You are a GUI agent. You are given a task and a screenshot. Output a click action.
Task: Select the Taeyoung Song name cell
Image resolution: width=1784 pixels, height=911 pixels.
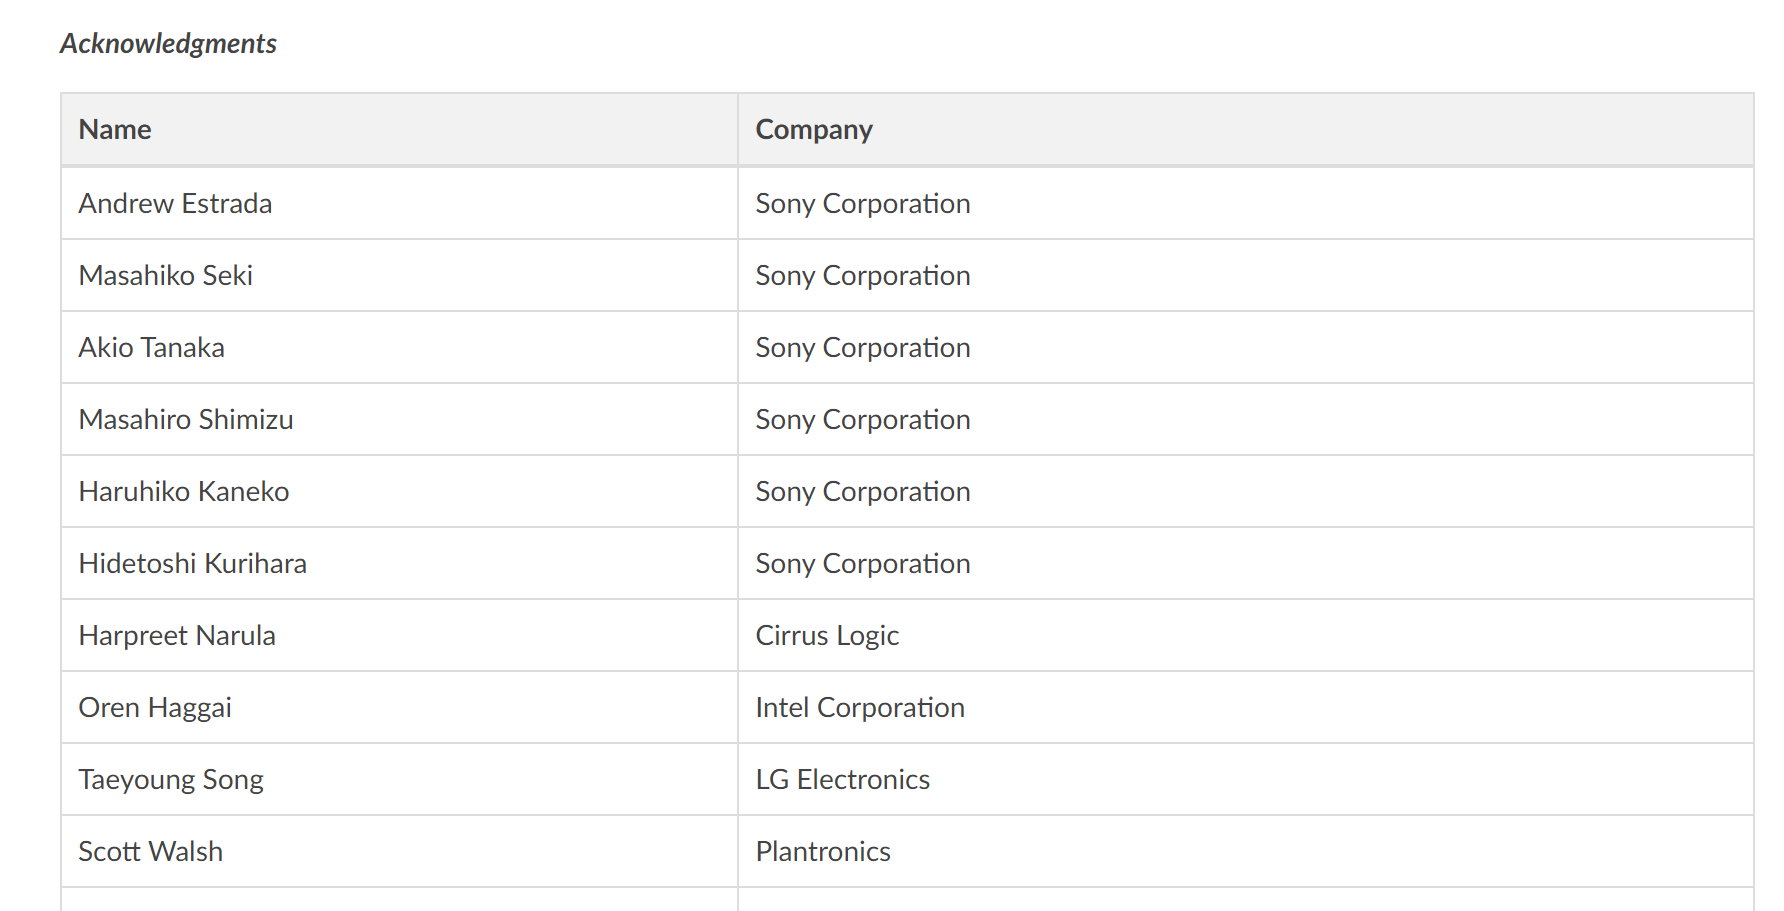170,780
